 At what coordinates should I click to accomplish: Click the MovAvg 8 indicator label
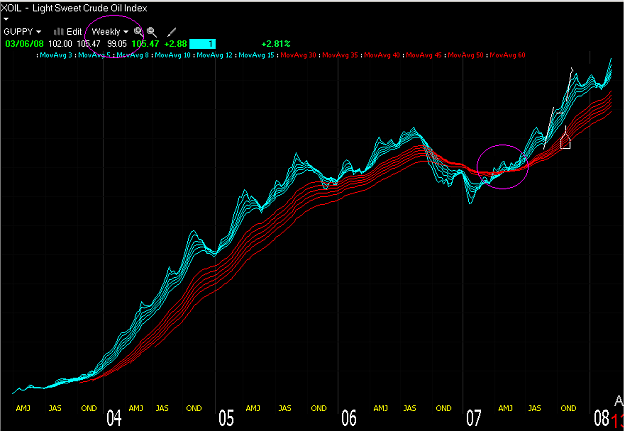132,55
